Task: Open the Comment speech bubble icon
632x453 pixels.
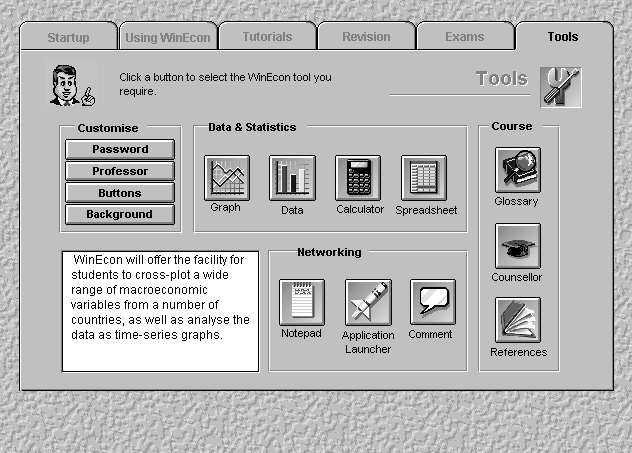Action: point(433,302)
